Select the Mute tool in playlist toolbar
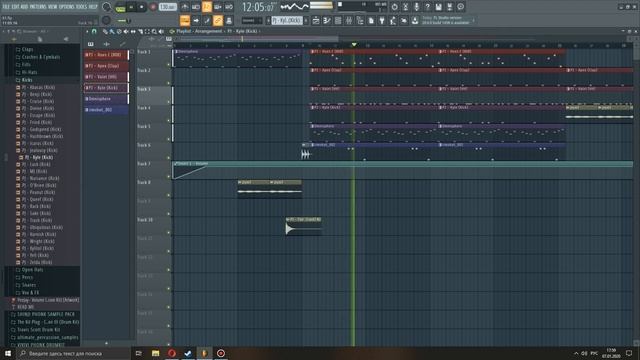 pyautogui.click(x=126, y=31)
